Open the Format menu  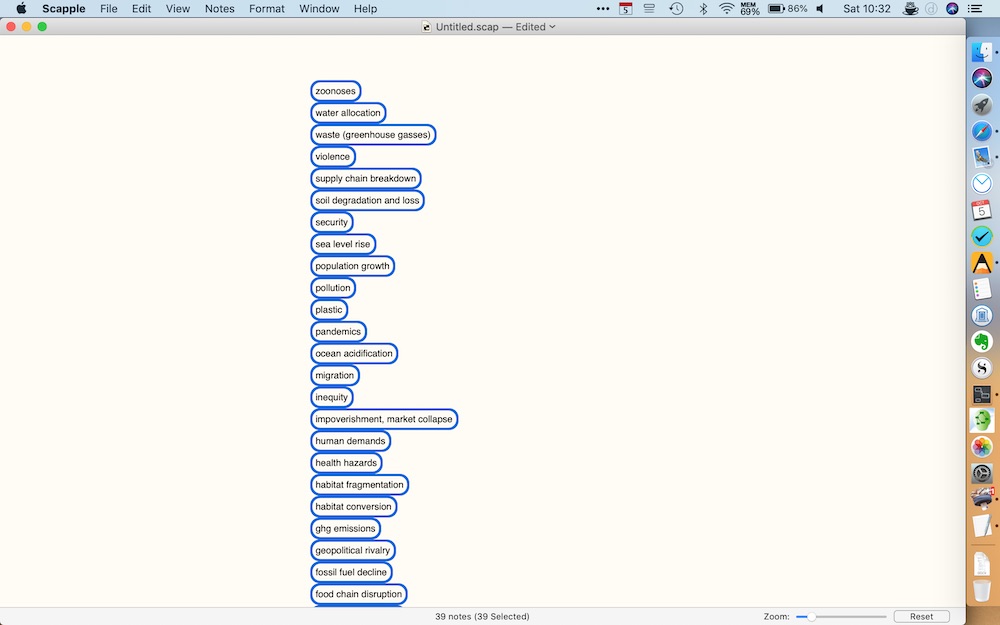tap(266, 8)
